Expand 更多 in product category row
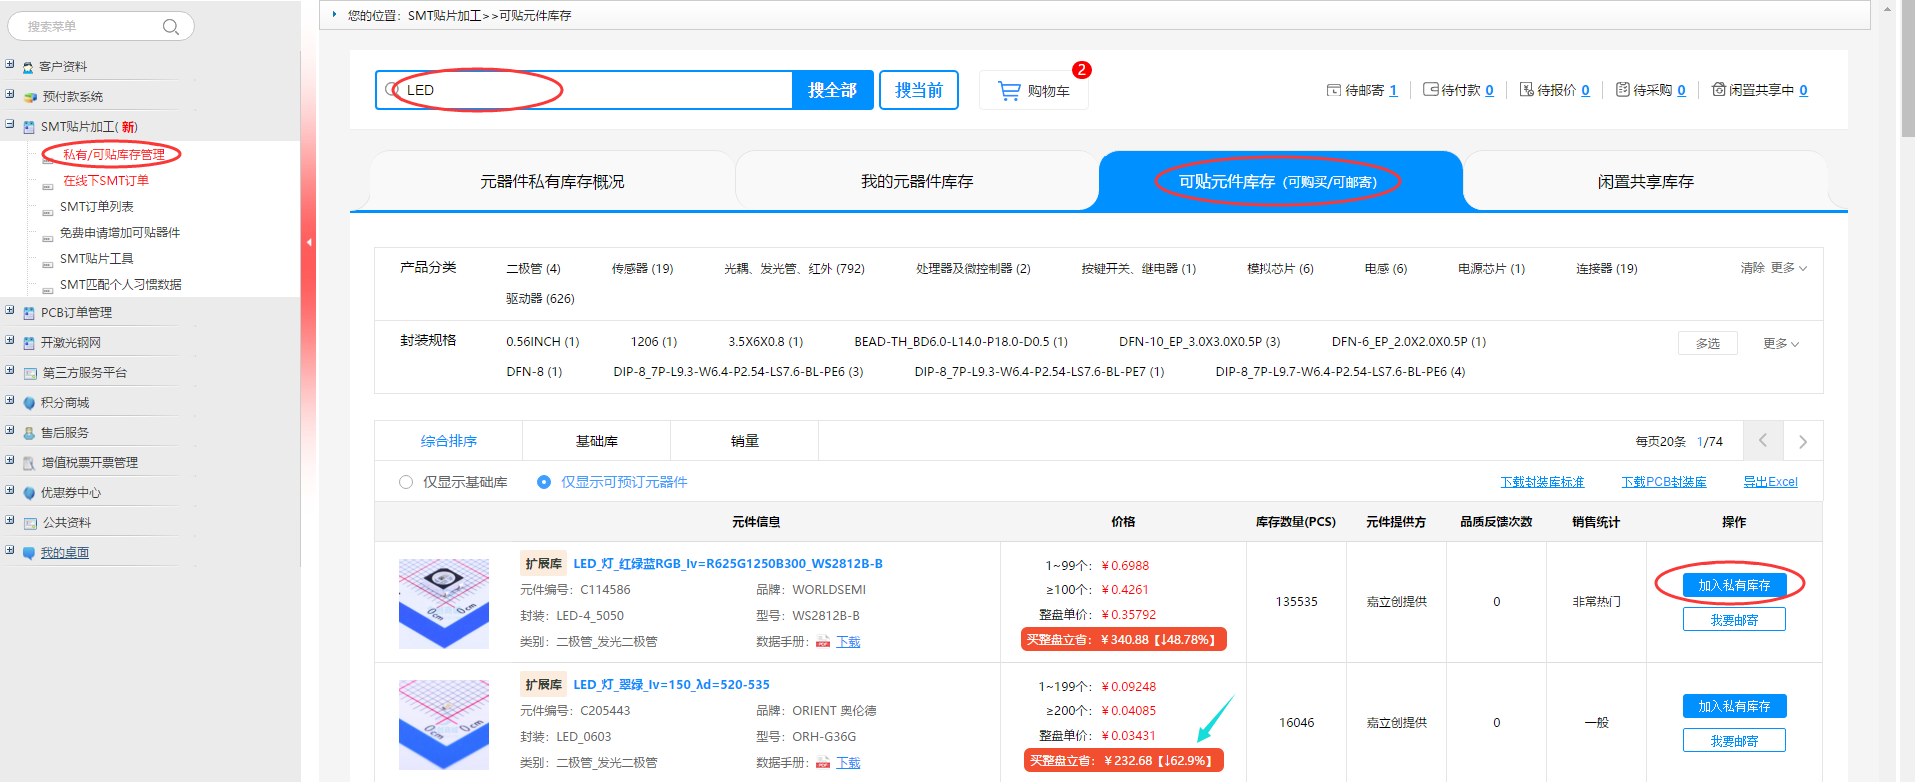This screenshot has width=1915, height=782. 1788,268
